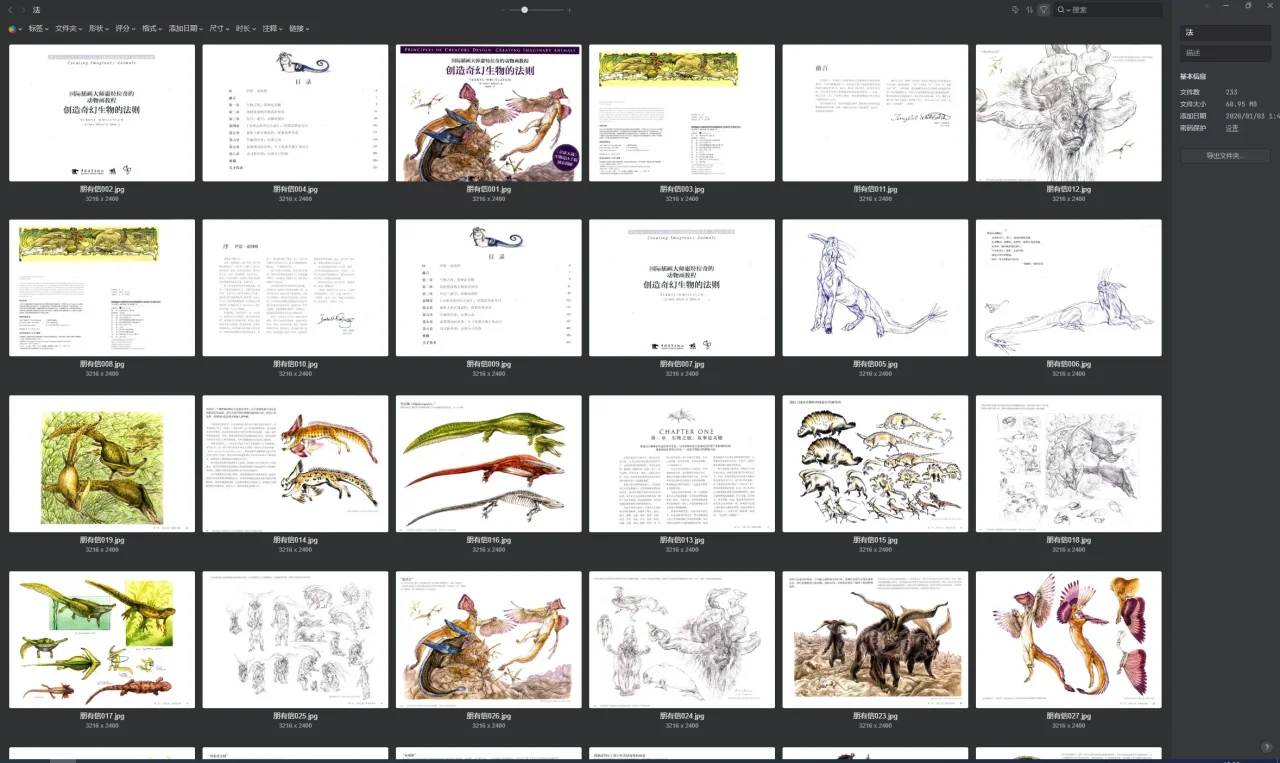This screenshot has width=1280, height=763.
Task: Select thumbnail 朋有信002.jpg
Action: pyautogui.click(x=102, y=113)
